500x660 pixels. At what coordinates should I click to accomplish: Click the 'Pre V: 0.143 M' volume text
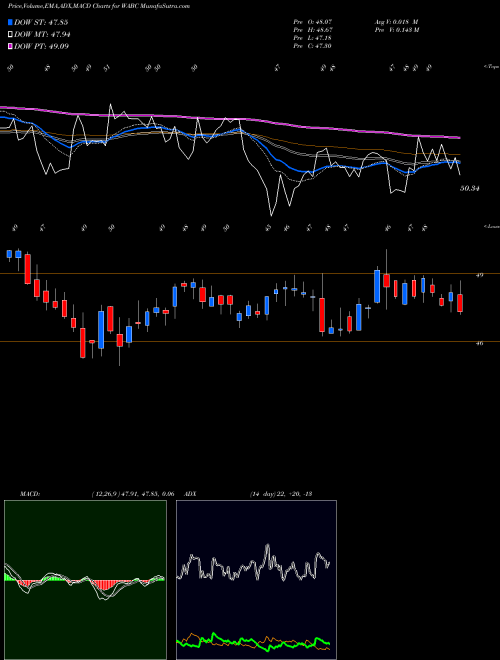(x=396, y=30)
